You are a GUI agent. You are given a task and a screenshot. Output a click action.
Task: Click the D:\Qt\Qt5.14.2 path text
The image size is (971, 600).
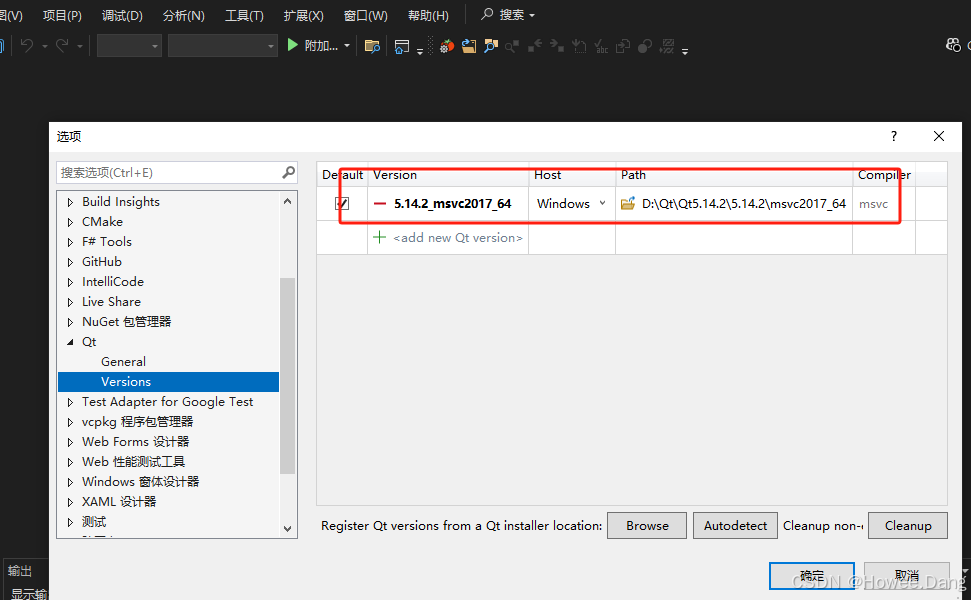[x=744, y=204]
